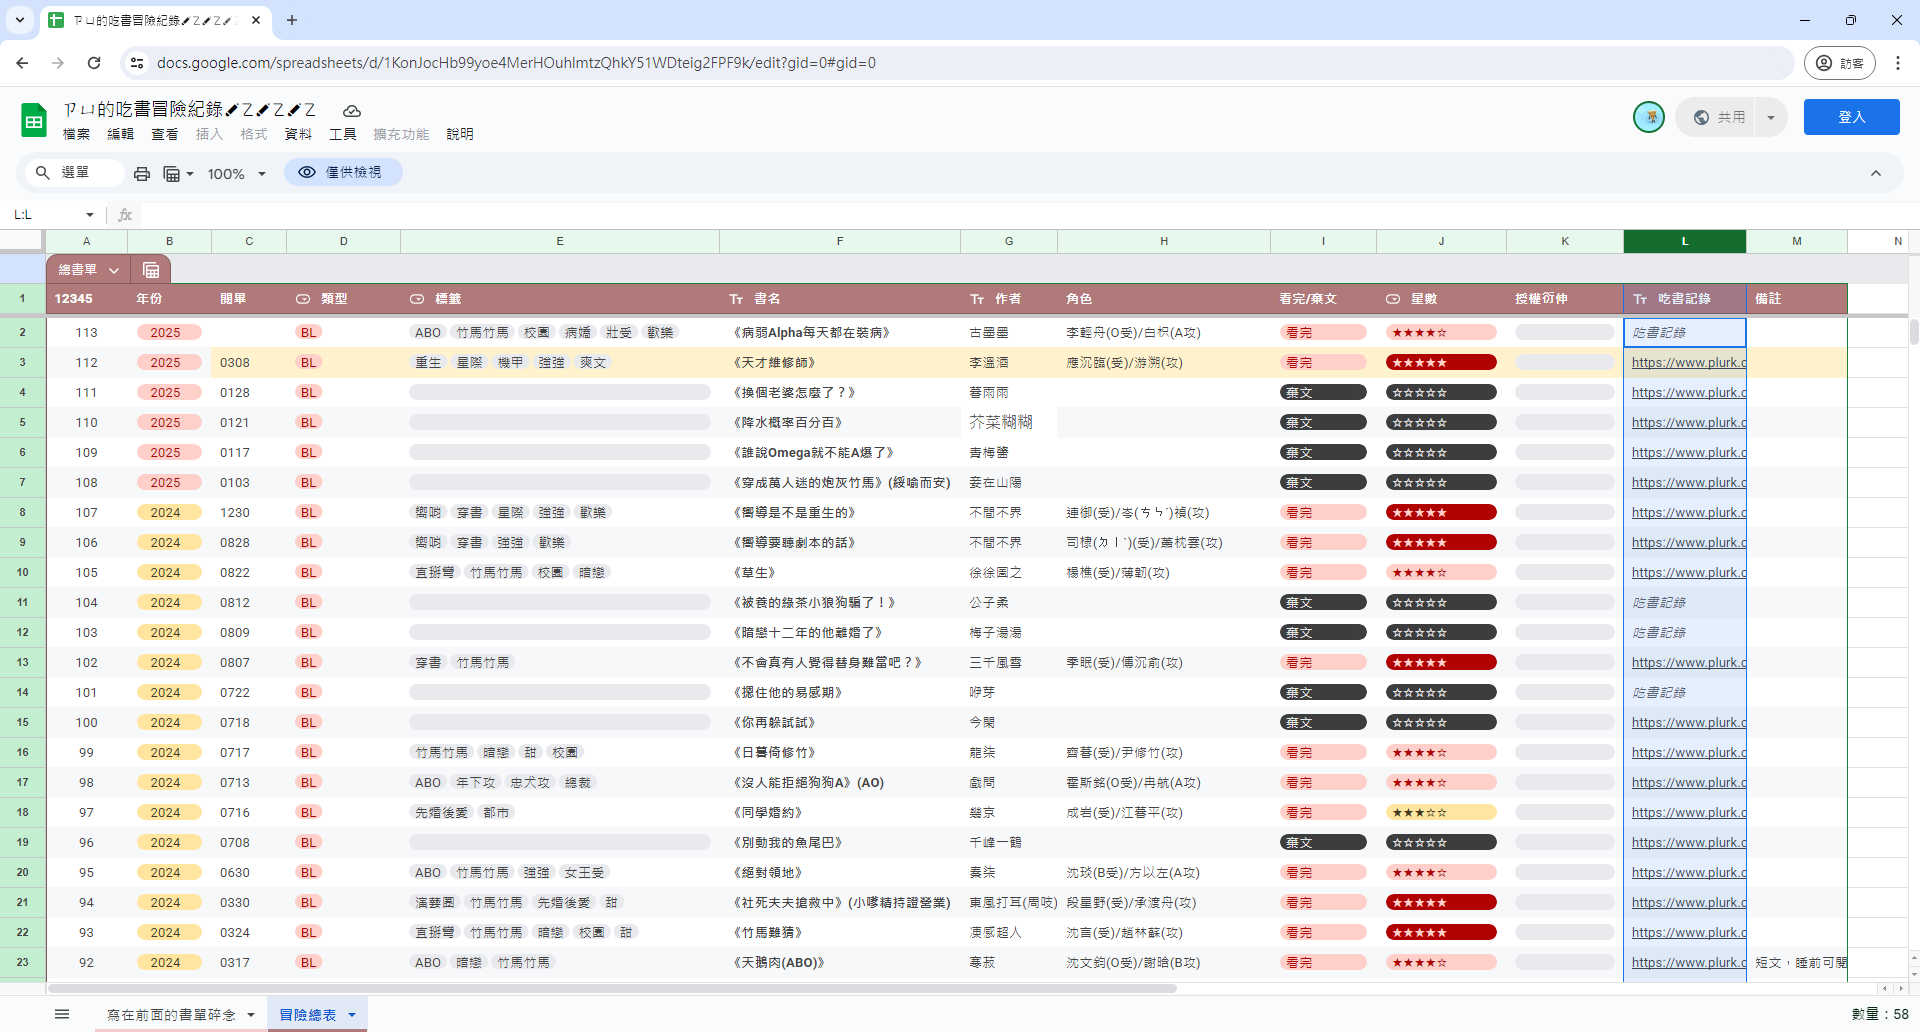This screenshot has height=1032, width=1920.
Task: Click the 類型 column dropdown-type icon
Action: tap(303, 299)
